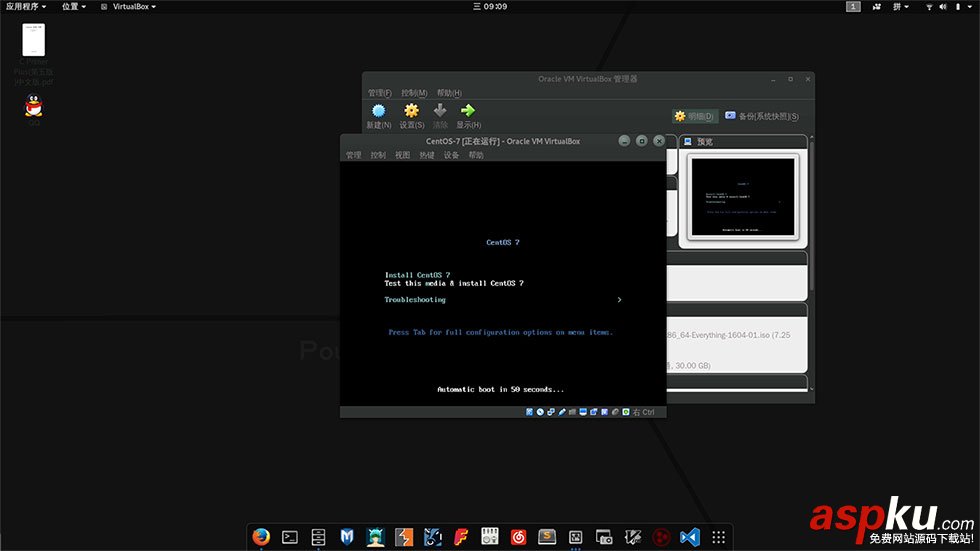This screenshot has height=551, width=980.
Task: Open the screenshot camera tool in dock
Action: coord(604,537)
